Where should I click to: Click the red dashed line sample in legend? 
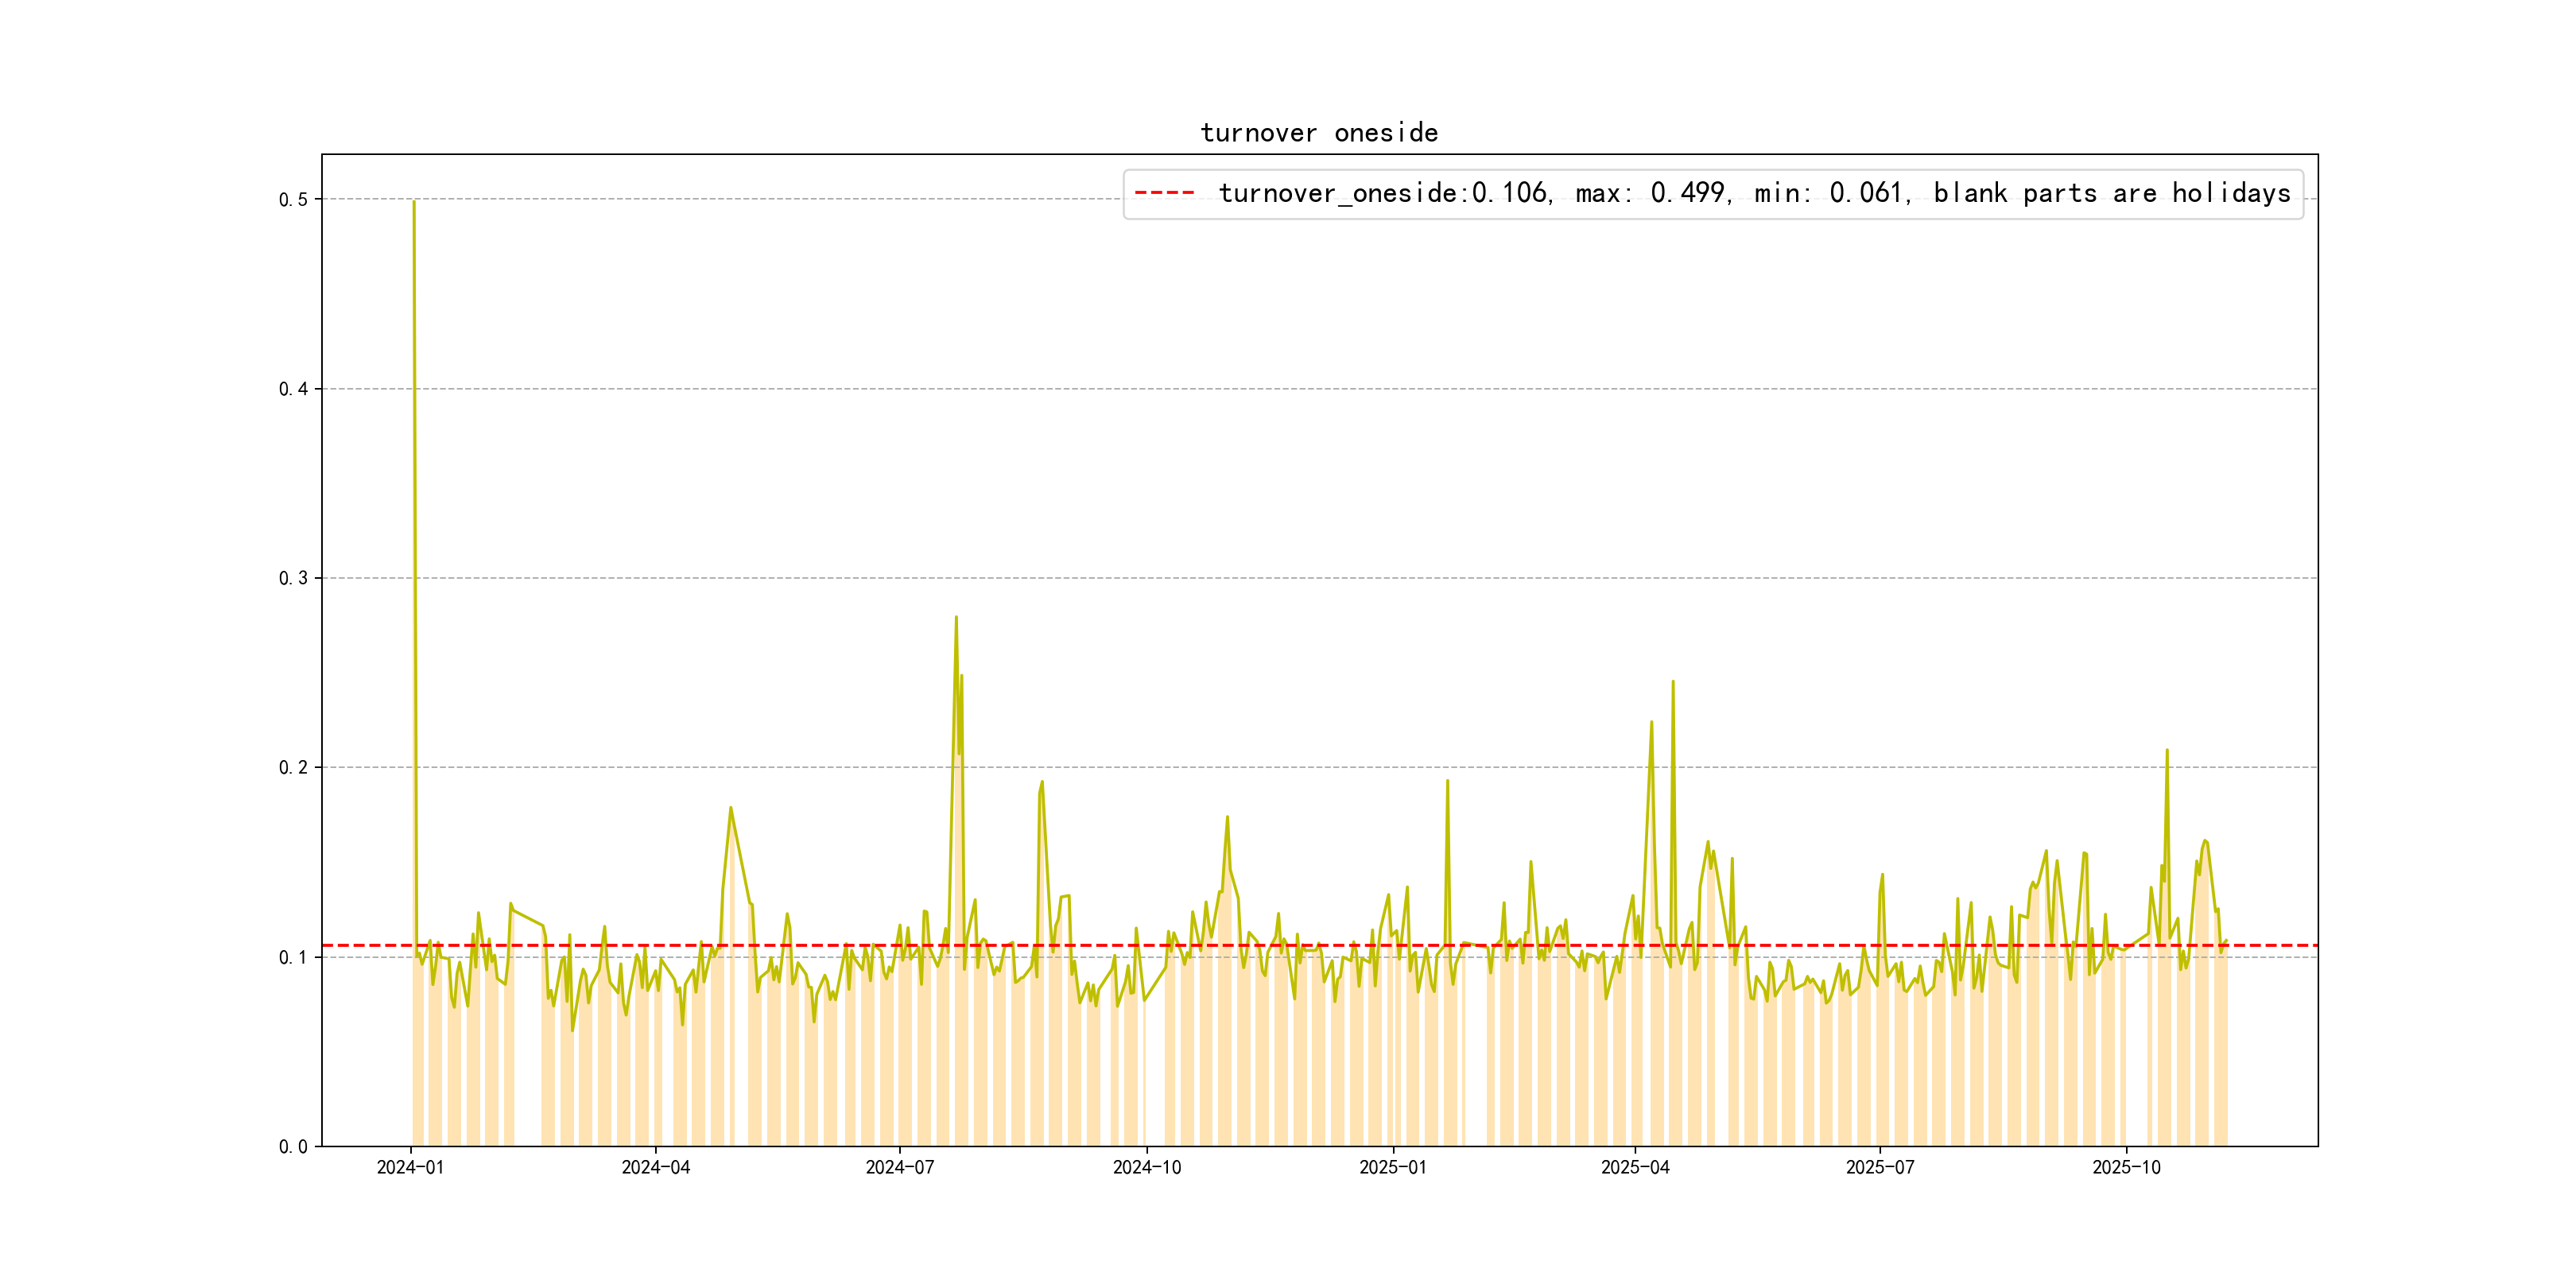(1164, 193)
